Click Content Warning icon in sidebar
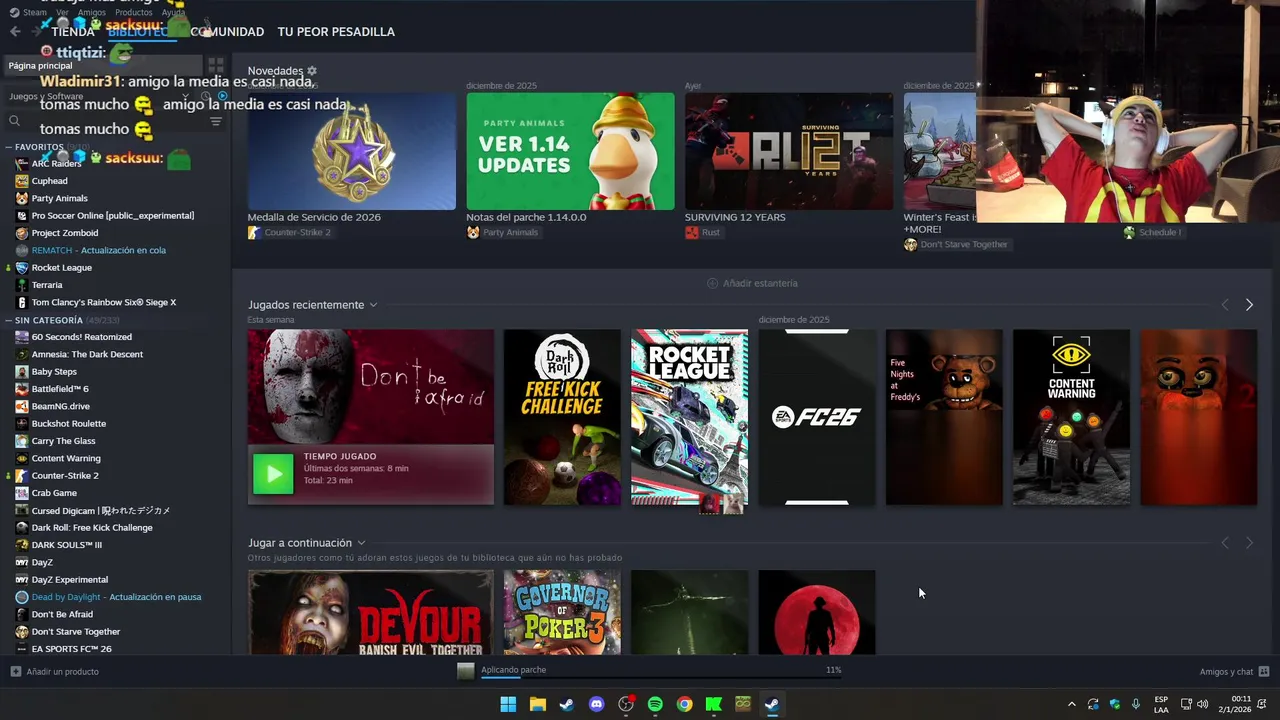Image resolution: width=1280 pixels, height=720 pixels. 22,458
